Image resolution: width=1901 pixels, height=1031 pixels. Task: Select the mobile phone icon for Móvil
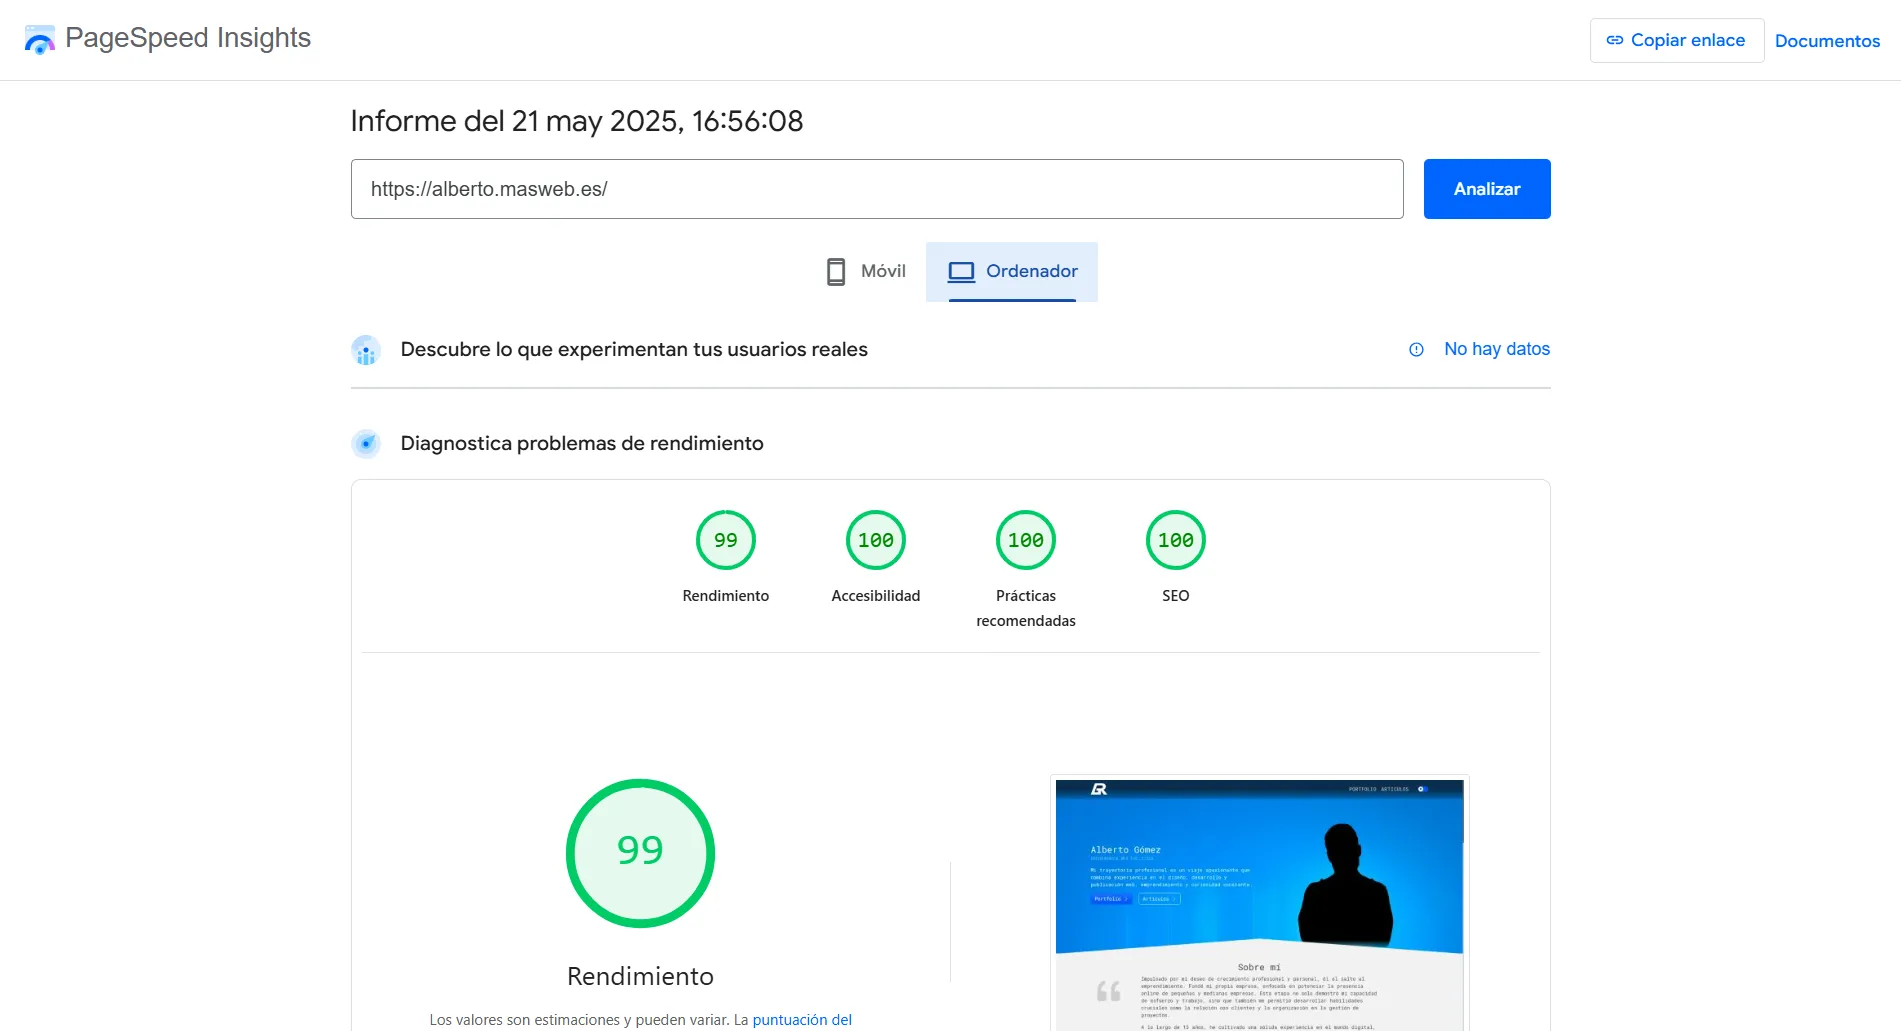(836, 270)
